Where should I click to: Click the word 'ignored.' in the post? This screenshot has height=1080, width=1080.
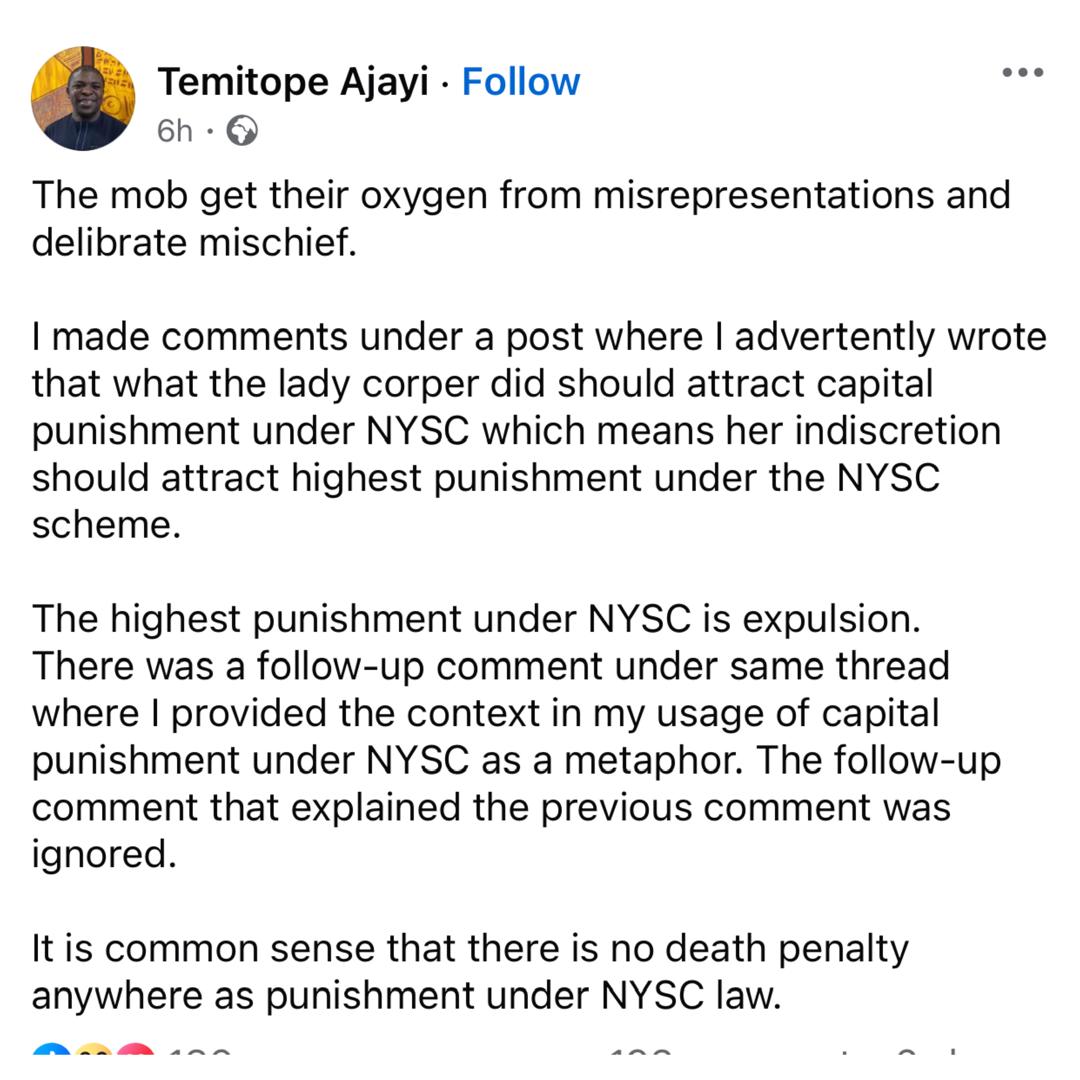(104, 856)
